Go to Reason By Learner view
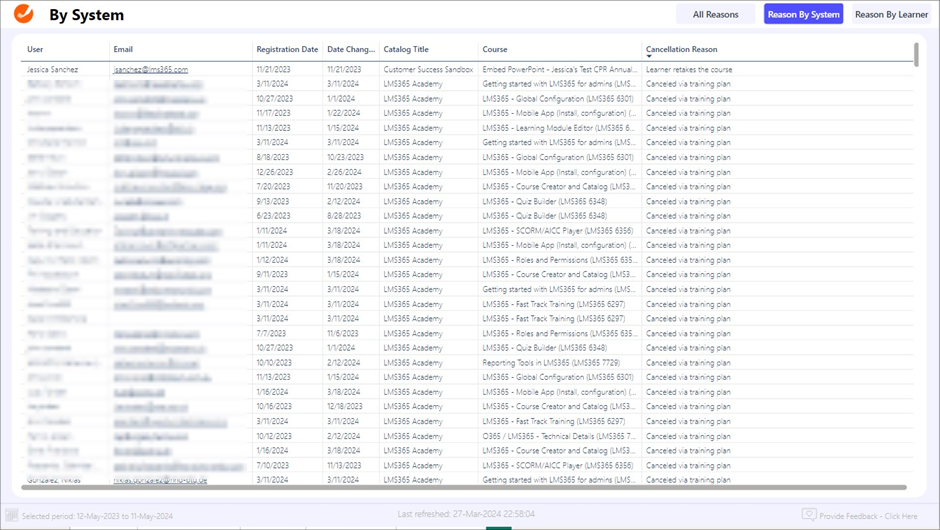Screen dimensions: 940x530 coord(891,14)
